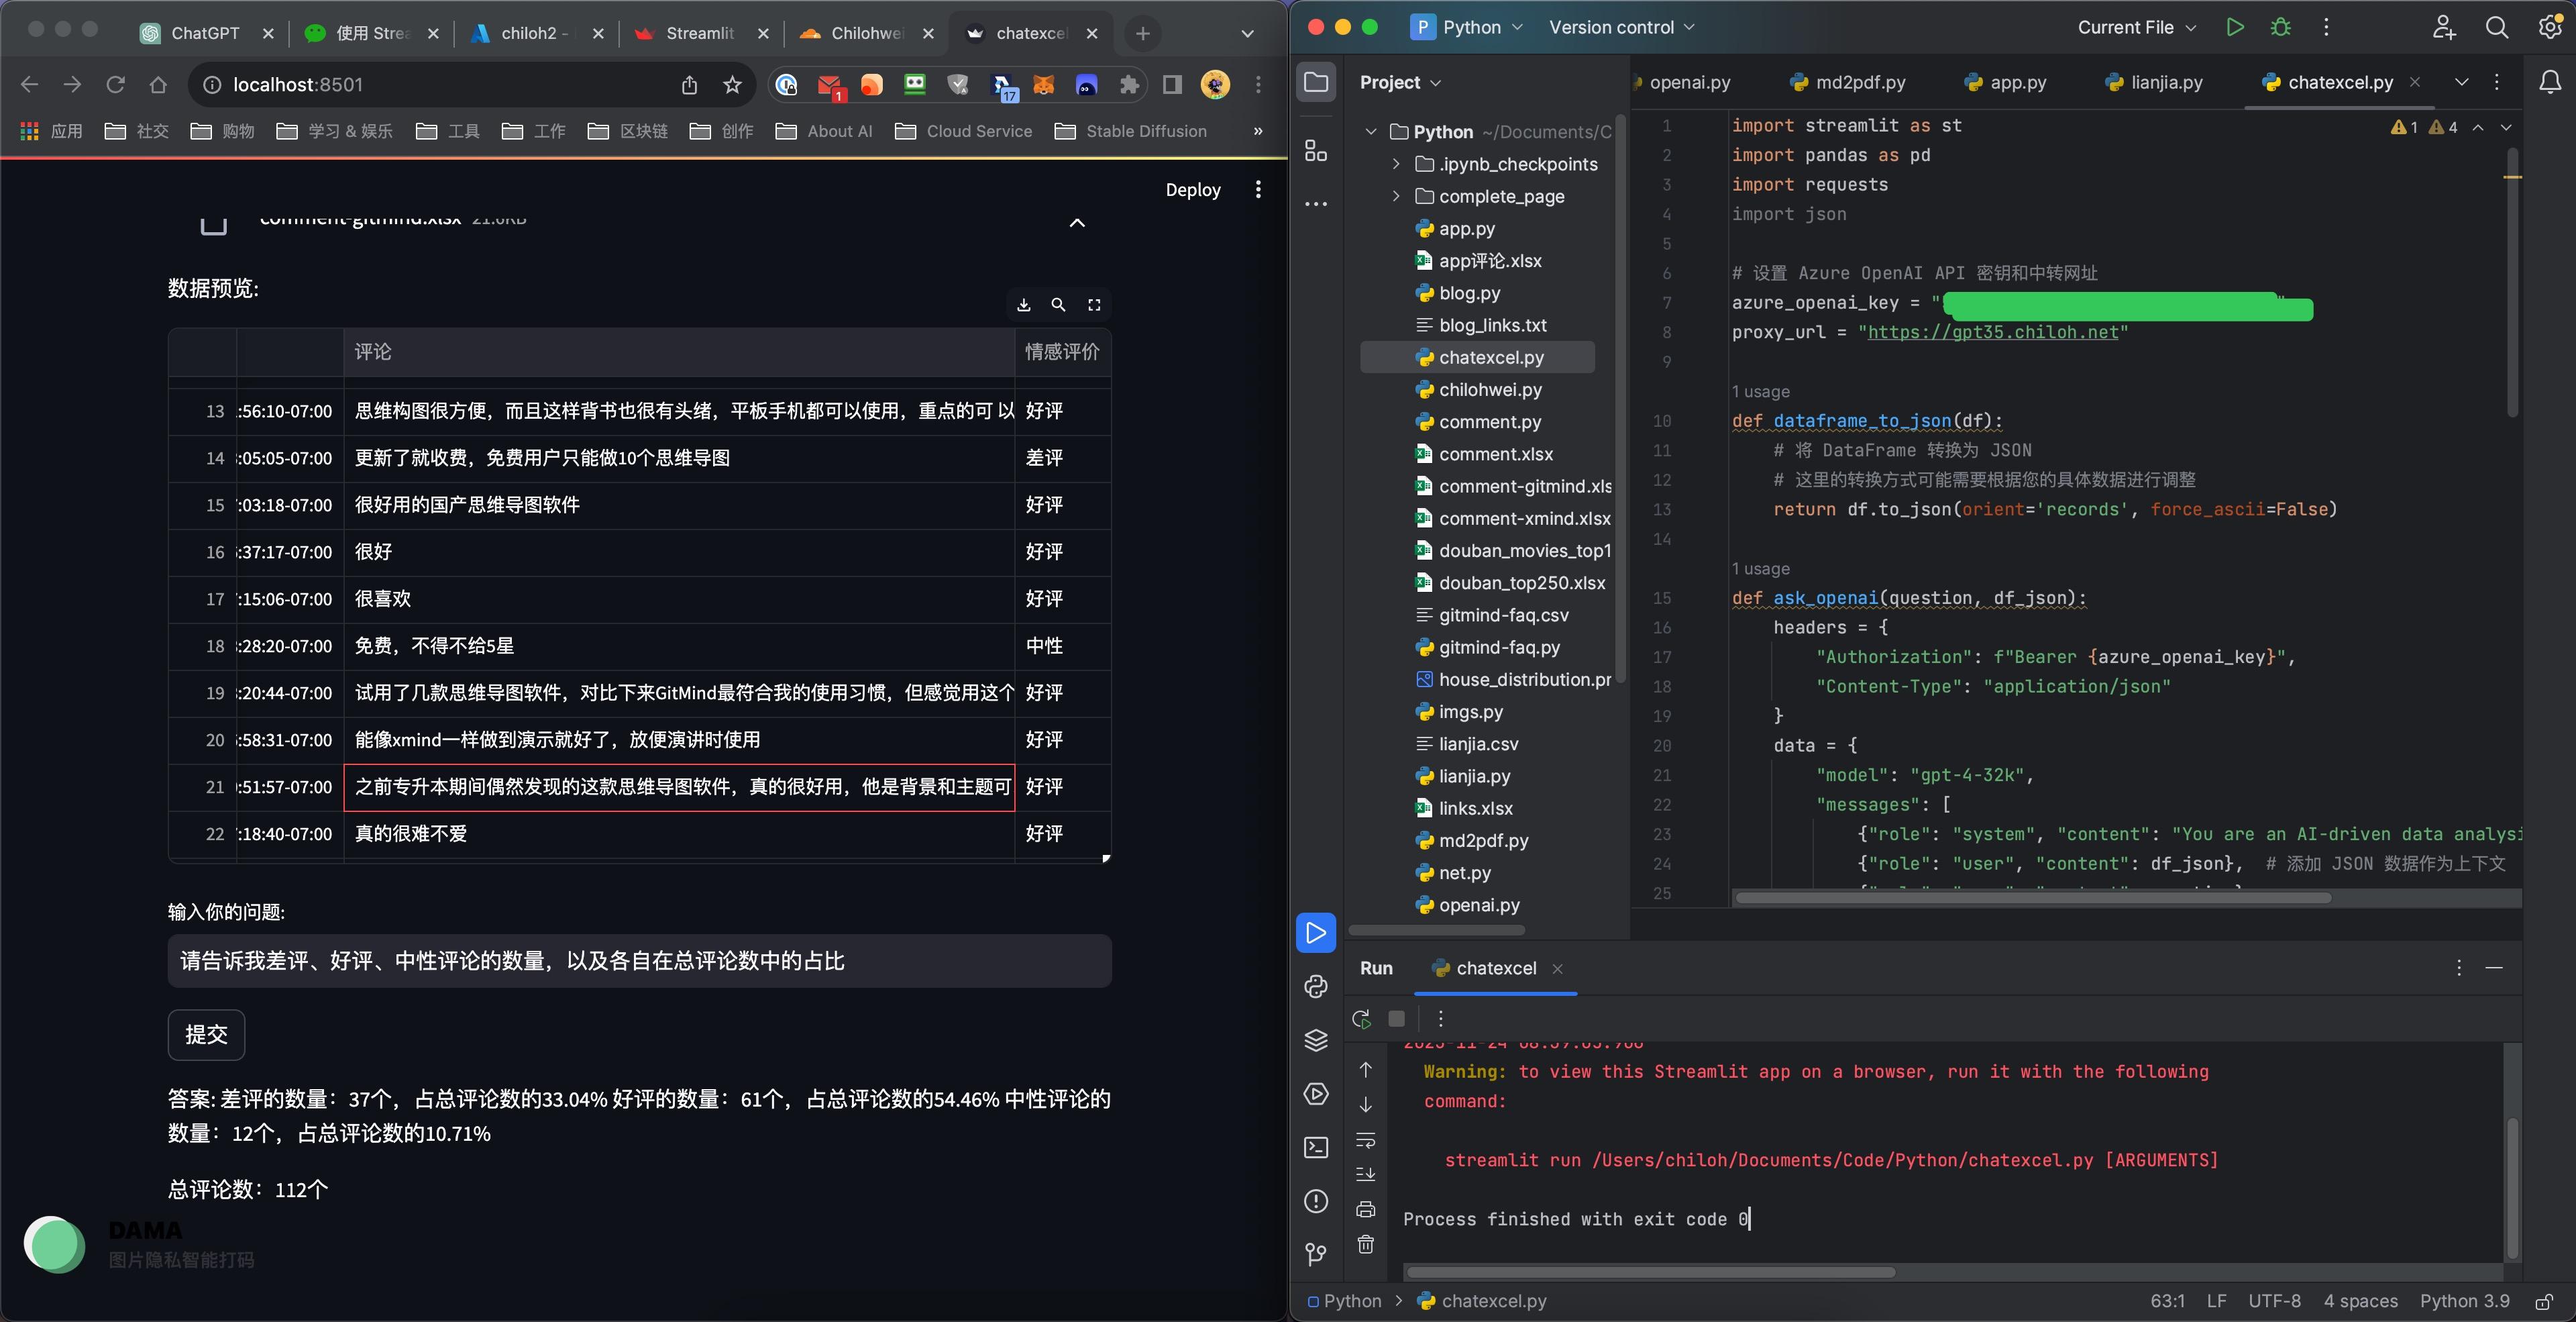2576x1322 pixels.
Task: Open Current File run configuration dropdown
Action: coord(2137,28)
